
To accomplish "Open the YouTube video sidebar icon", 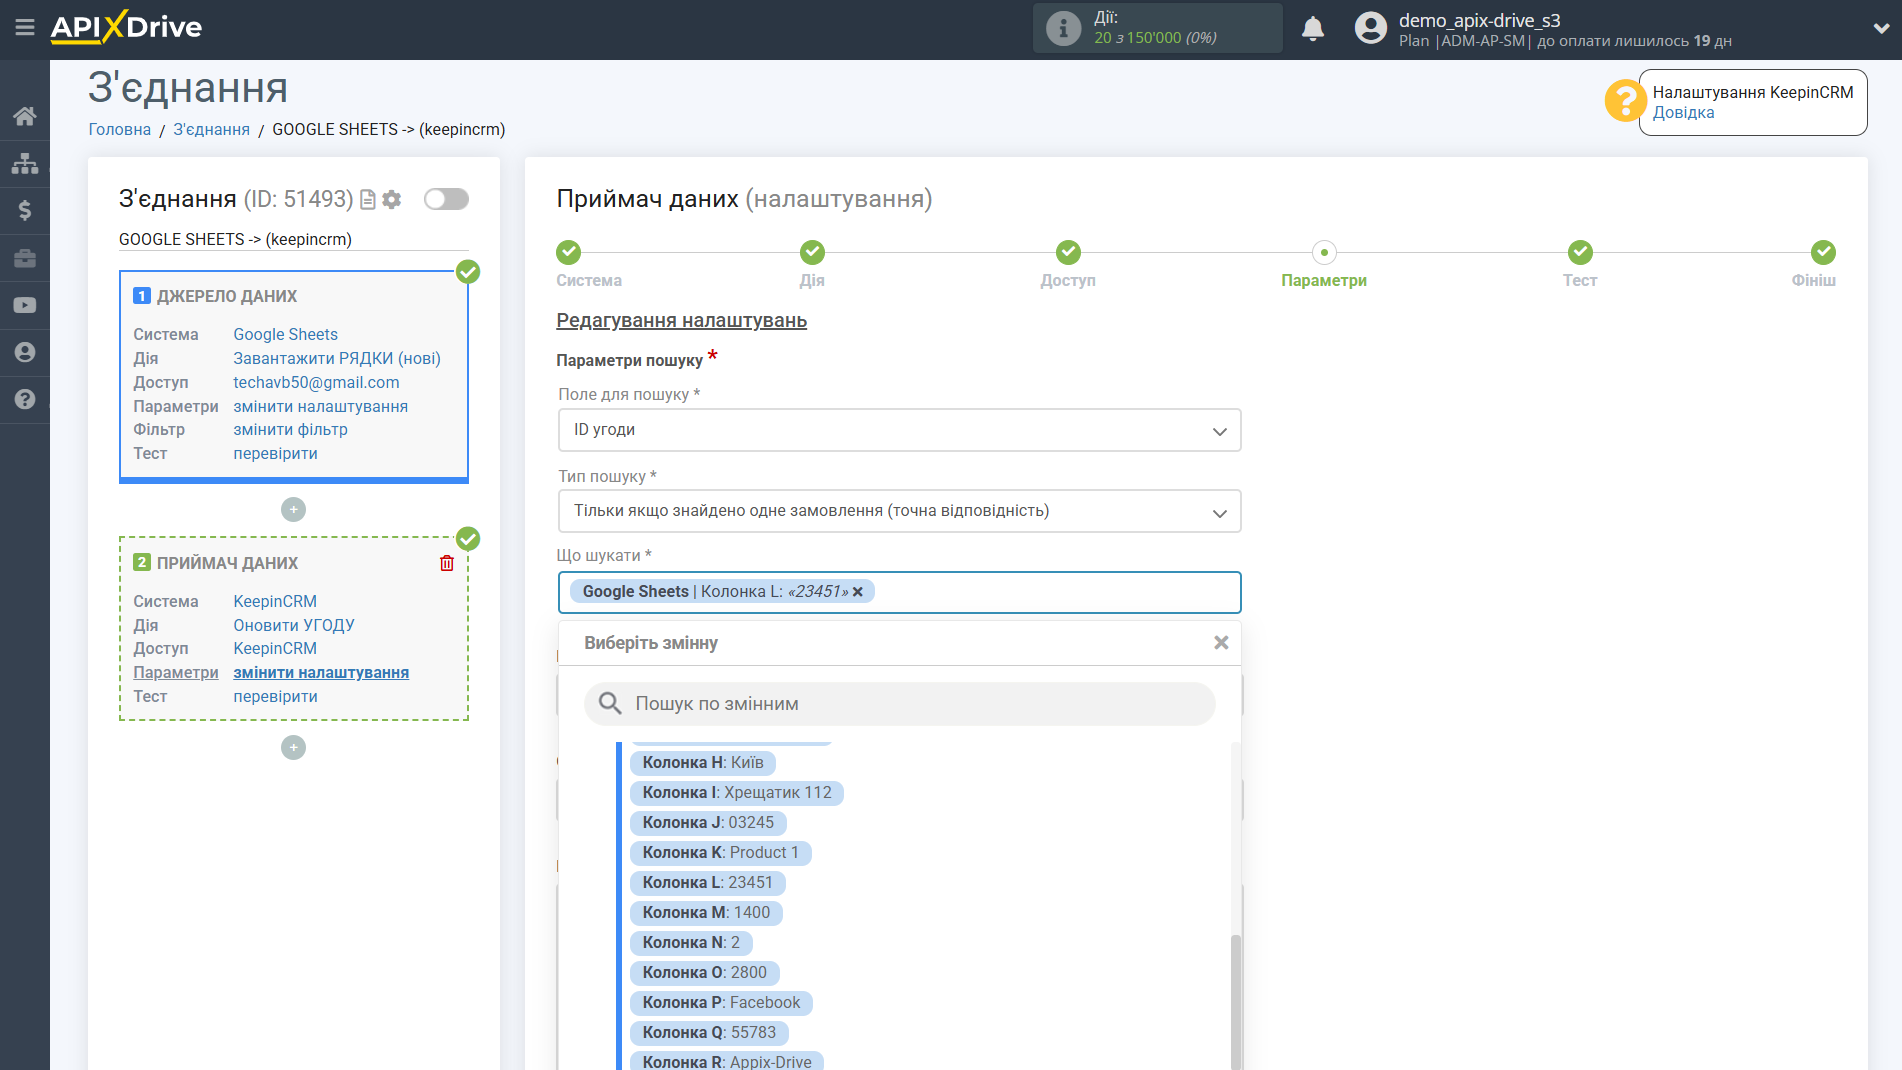I will point(25,305).
